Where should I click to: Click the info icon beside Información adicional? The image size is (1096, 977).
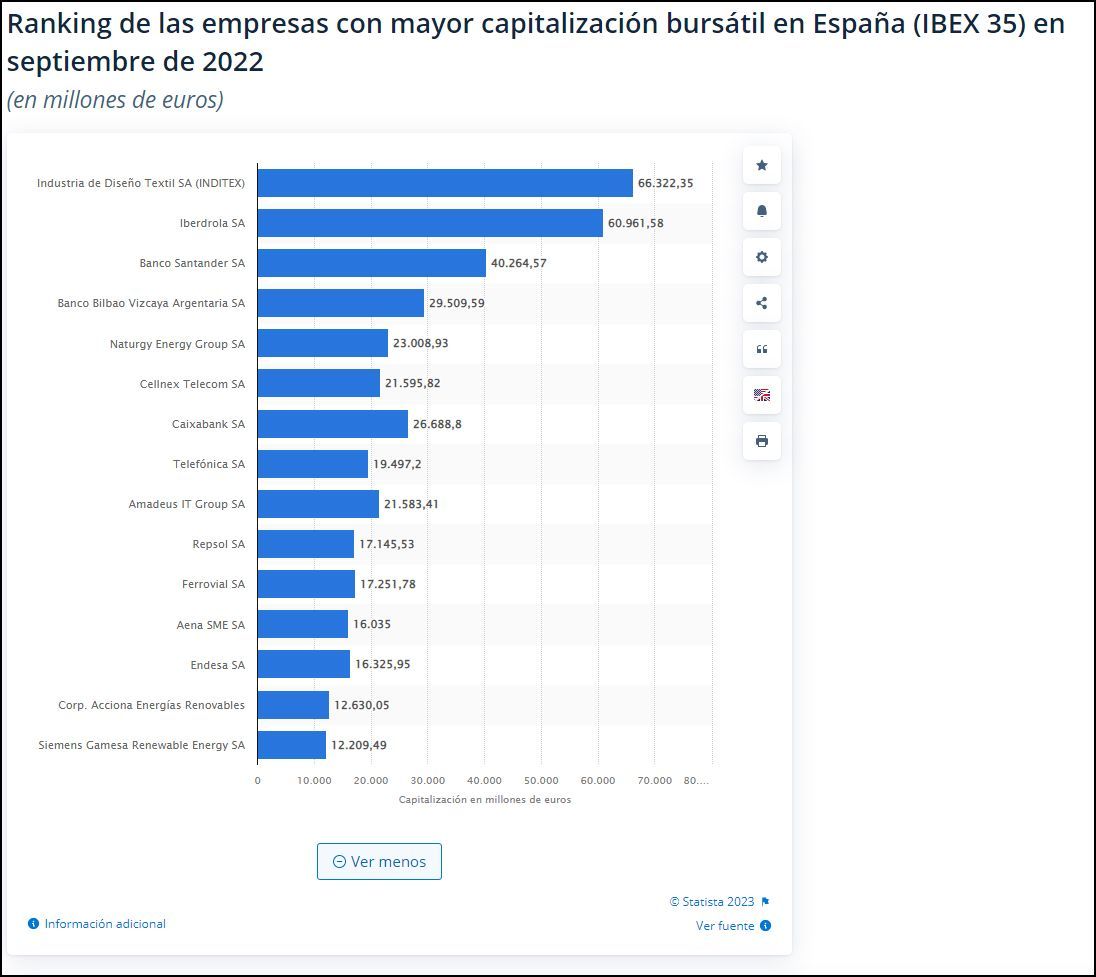coord(34,924)
